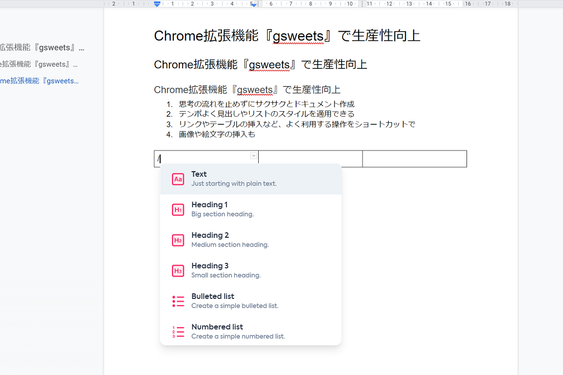Select the 'Text' menu entry
This screenshot has height=375, width=563.
click(251, 179)
